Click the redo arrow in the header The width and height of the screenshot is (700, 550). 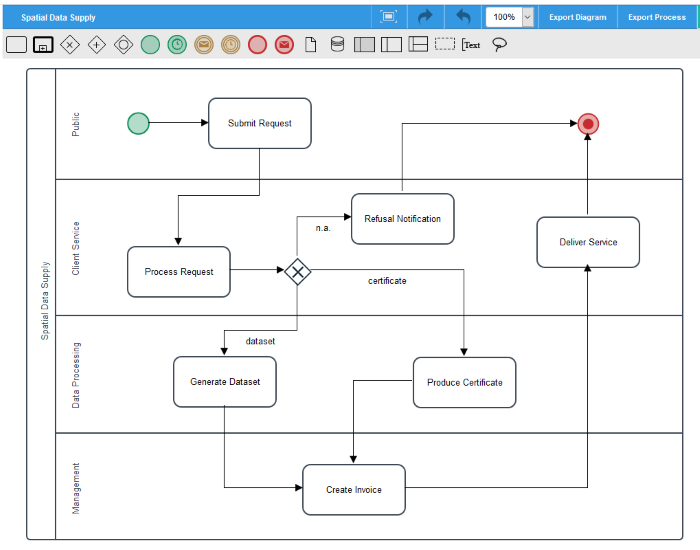pos(425,17)
